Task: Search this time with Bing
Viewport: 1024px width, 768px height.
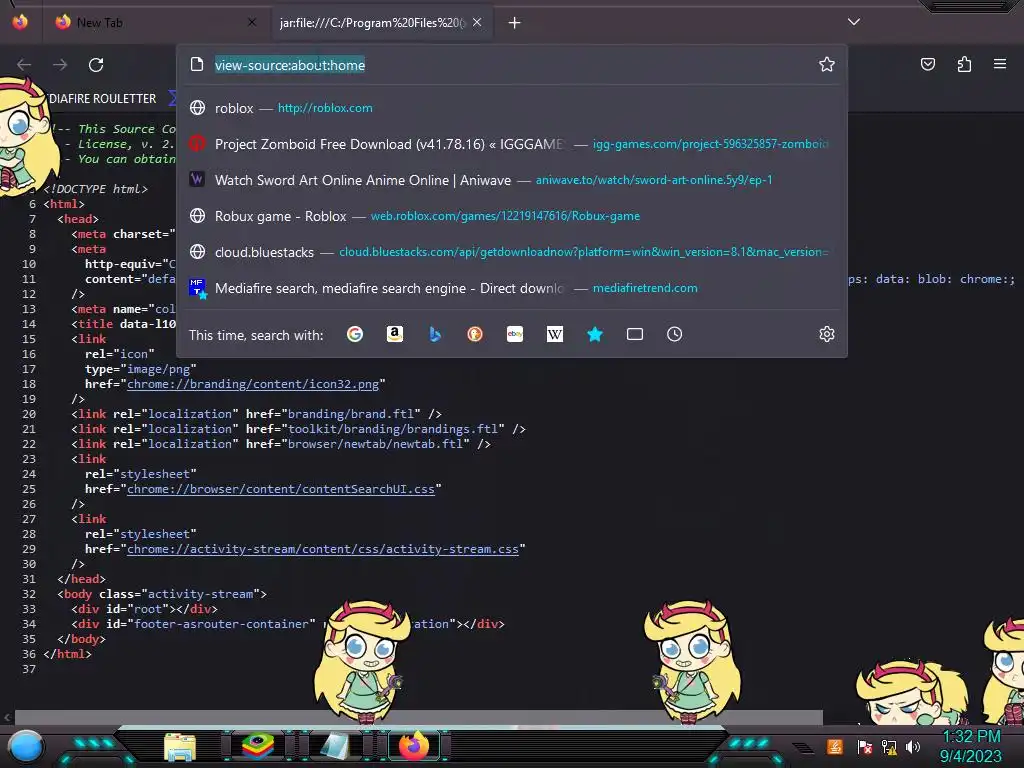Action: [435, 334]
